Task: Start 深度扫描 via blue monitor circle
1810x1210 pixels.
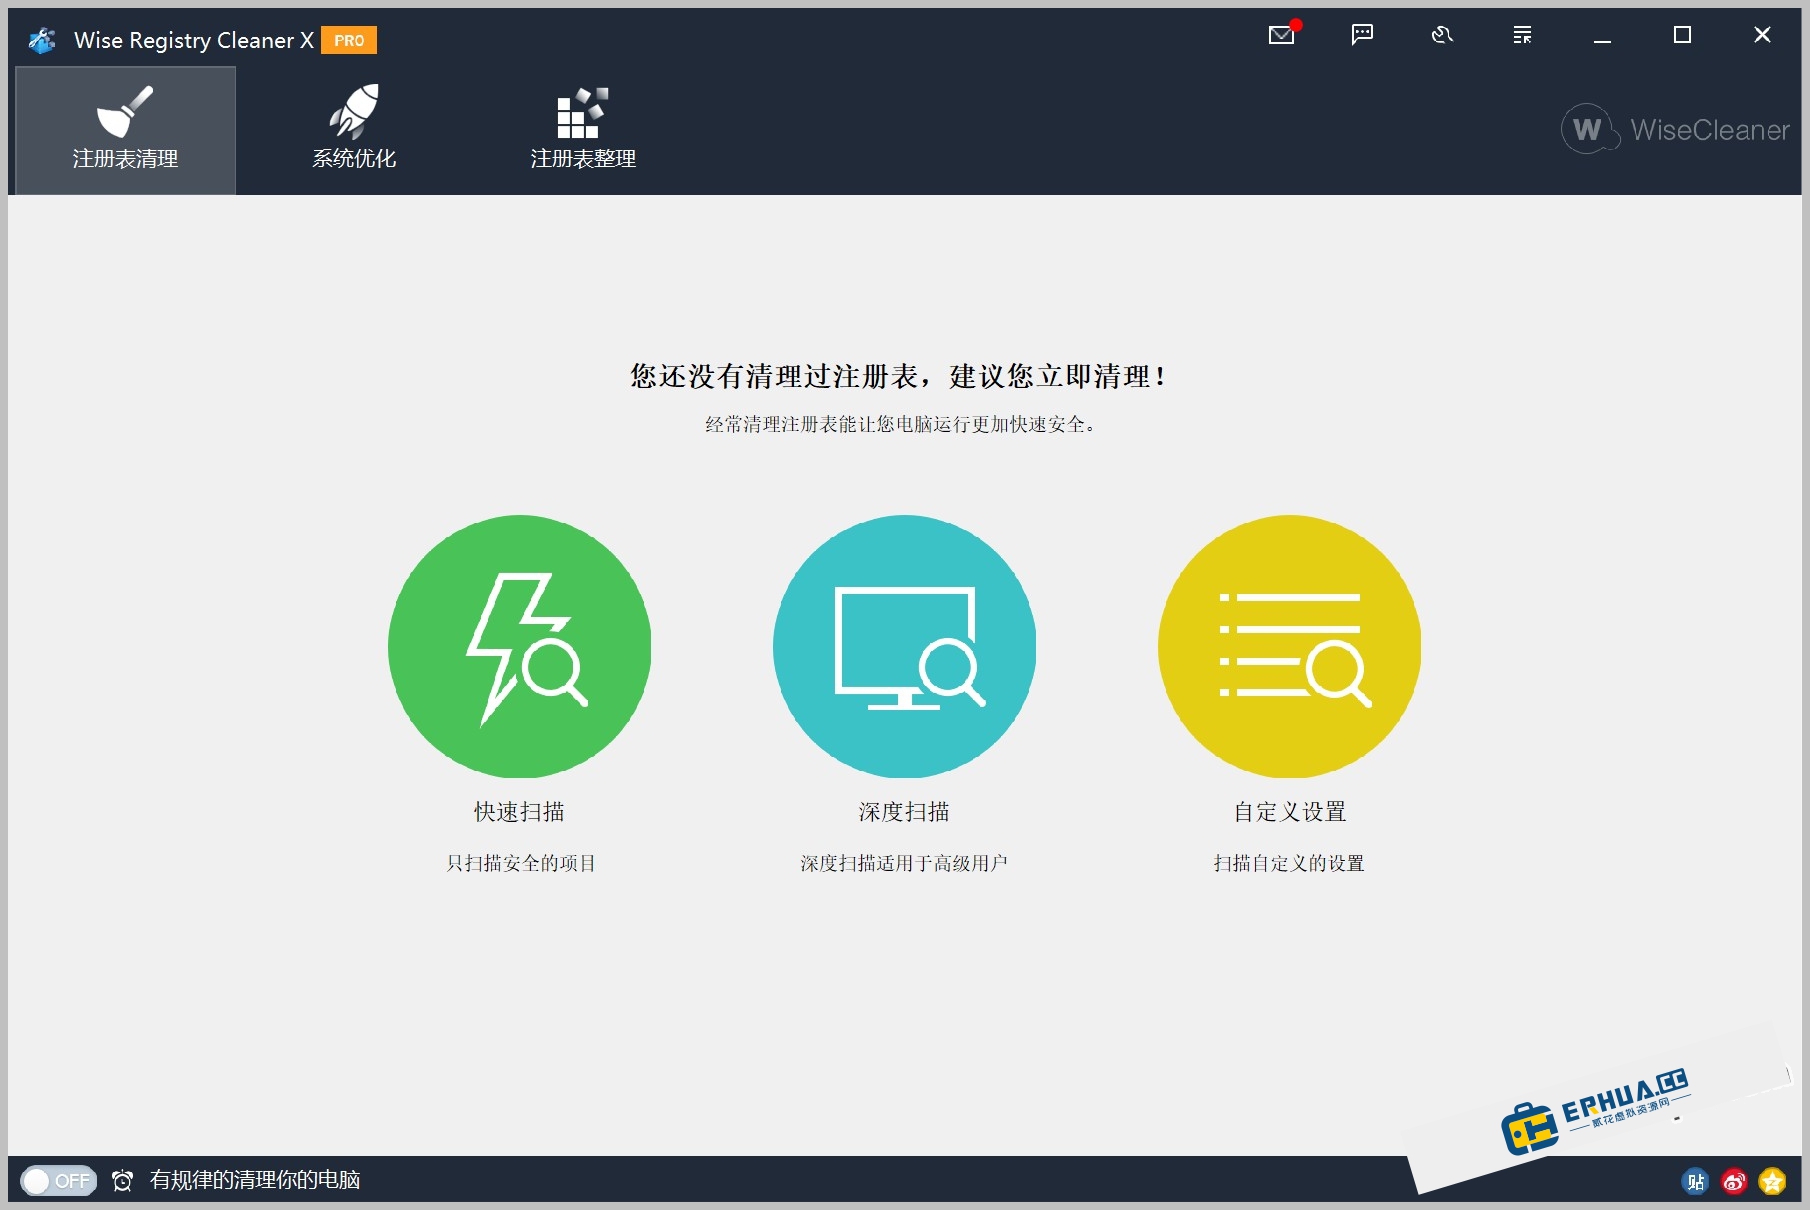Action: point(904,648)
